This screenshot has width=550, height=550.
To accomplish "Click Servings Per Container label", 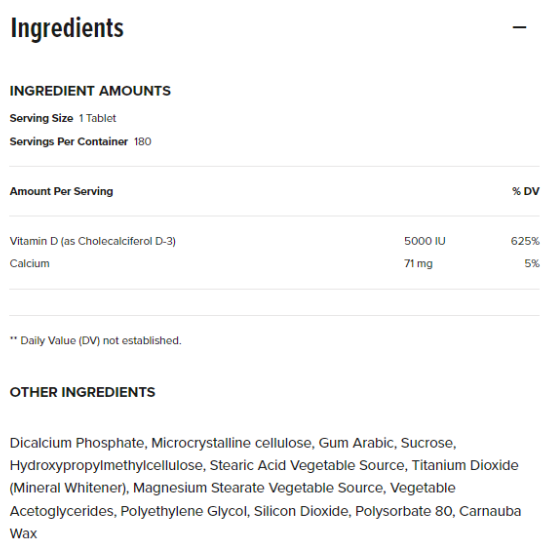I will [69, 142].
